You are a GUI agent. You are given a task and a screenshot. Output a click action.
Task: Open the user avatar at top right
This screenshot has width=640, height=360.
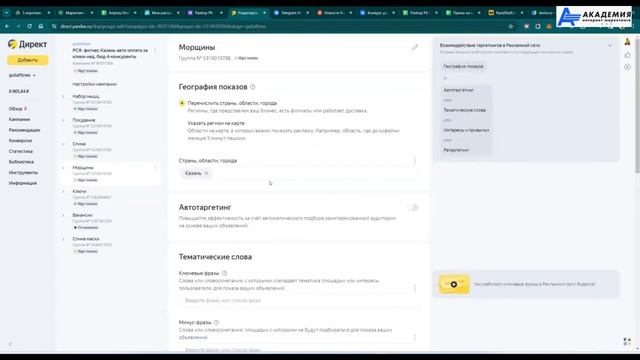point(627,42)
